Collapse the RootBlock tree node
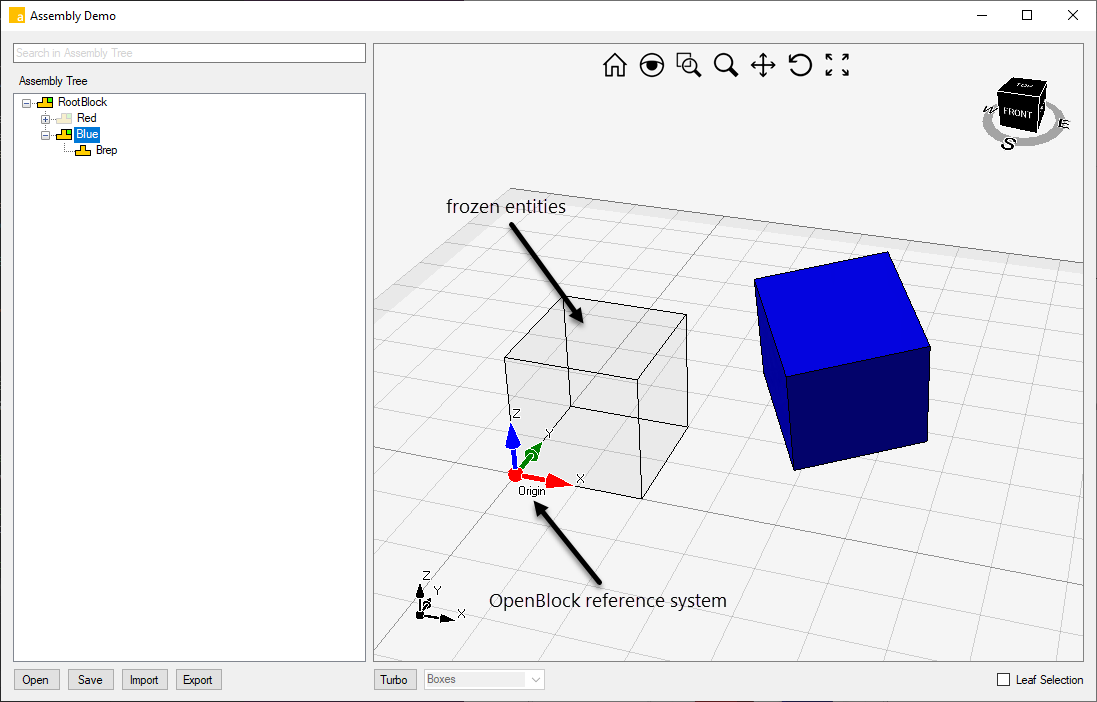The height and width of the screenshot is (702, 1097). click(x=25, y=101)
